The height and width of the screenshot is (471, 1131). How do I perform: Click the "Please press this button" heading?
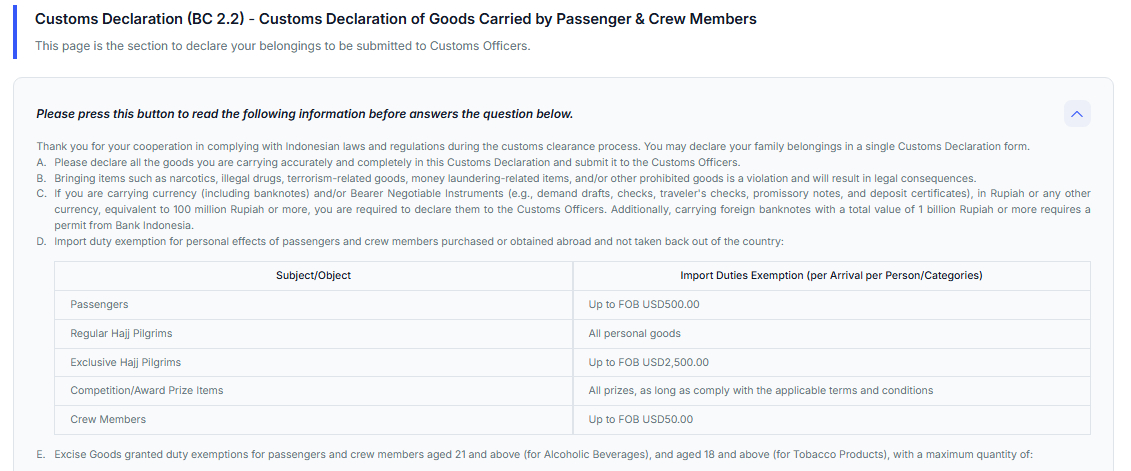tap(304, 114)
